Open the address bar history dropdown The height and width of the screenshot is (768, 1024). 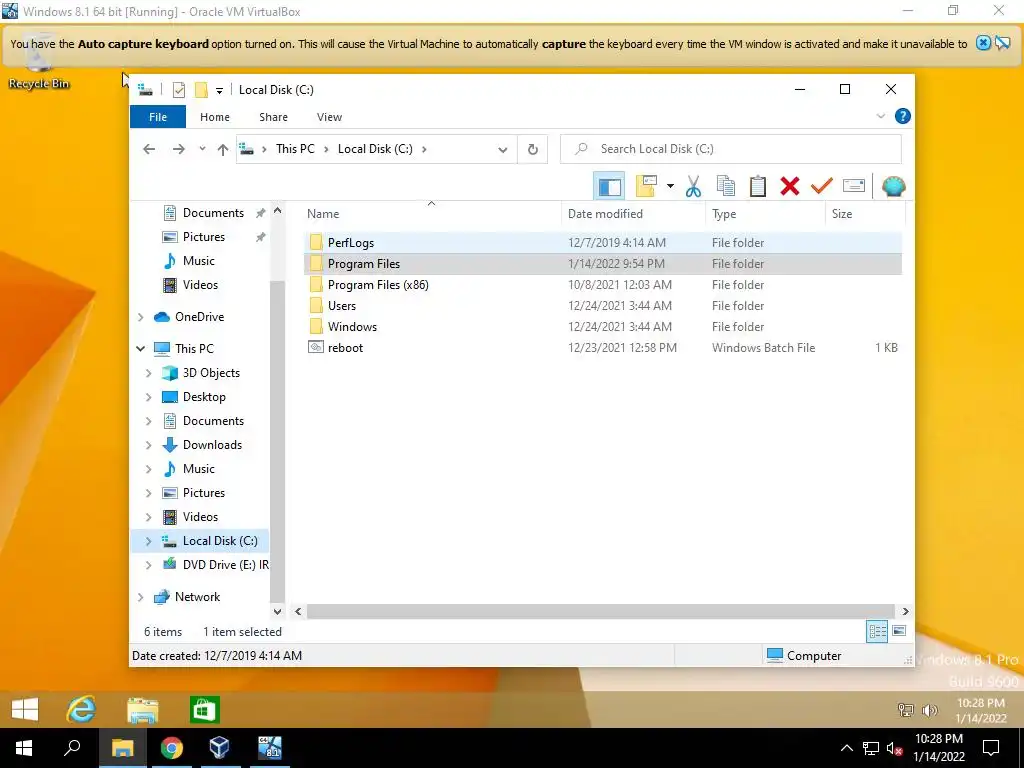coord(502,149)
